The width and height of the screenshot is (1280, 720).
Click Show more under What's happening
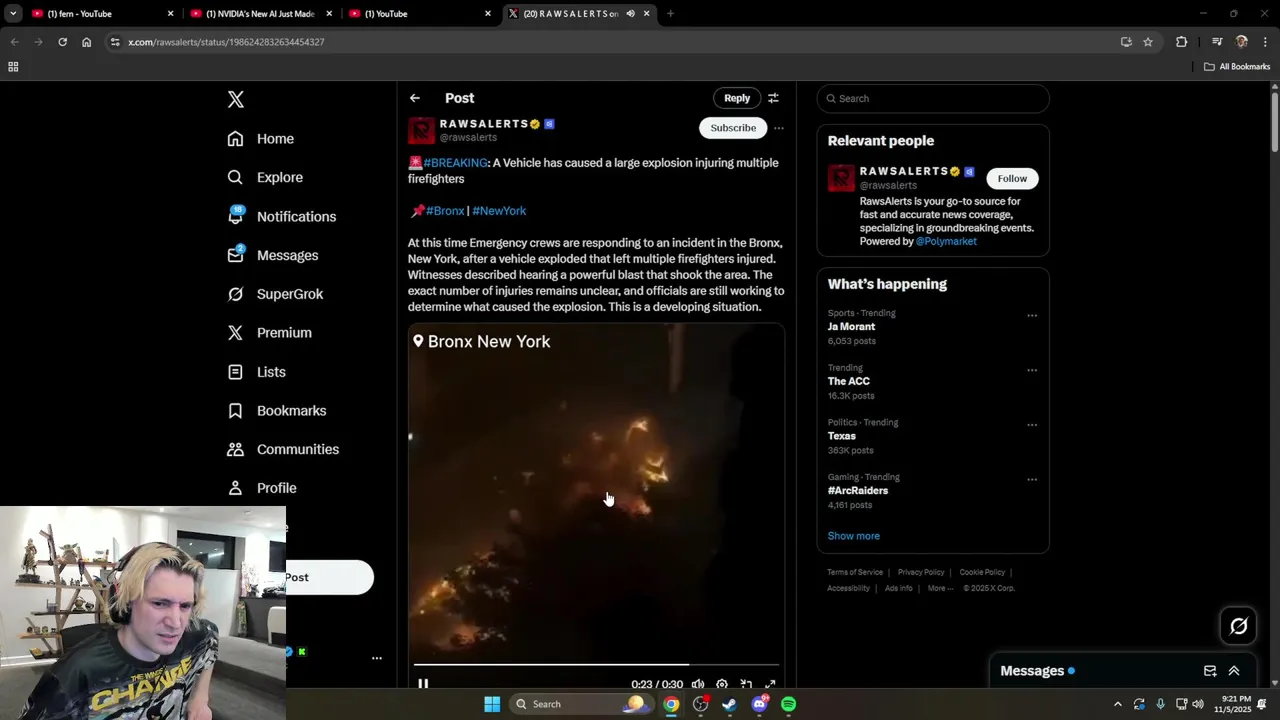tap(853, 536)
